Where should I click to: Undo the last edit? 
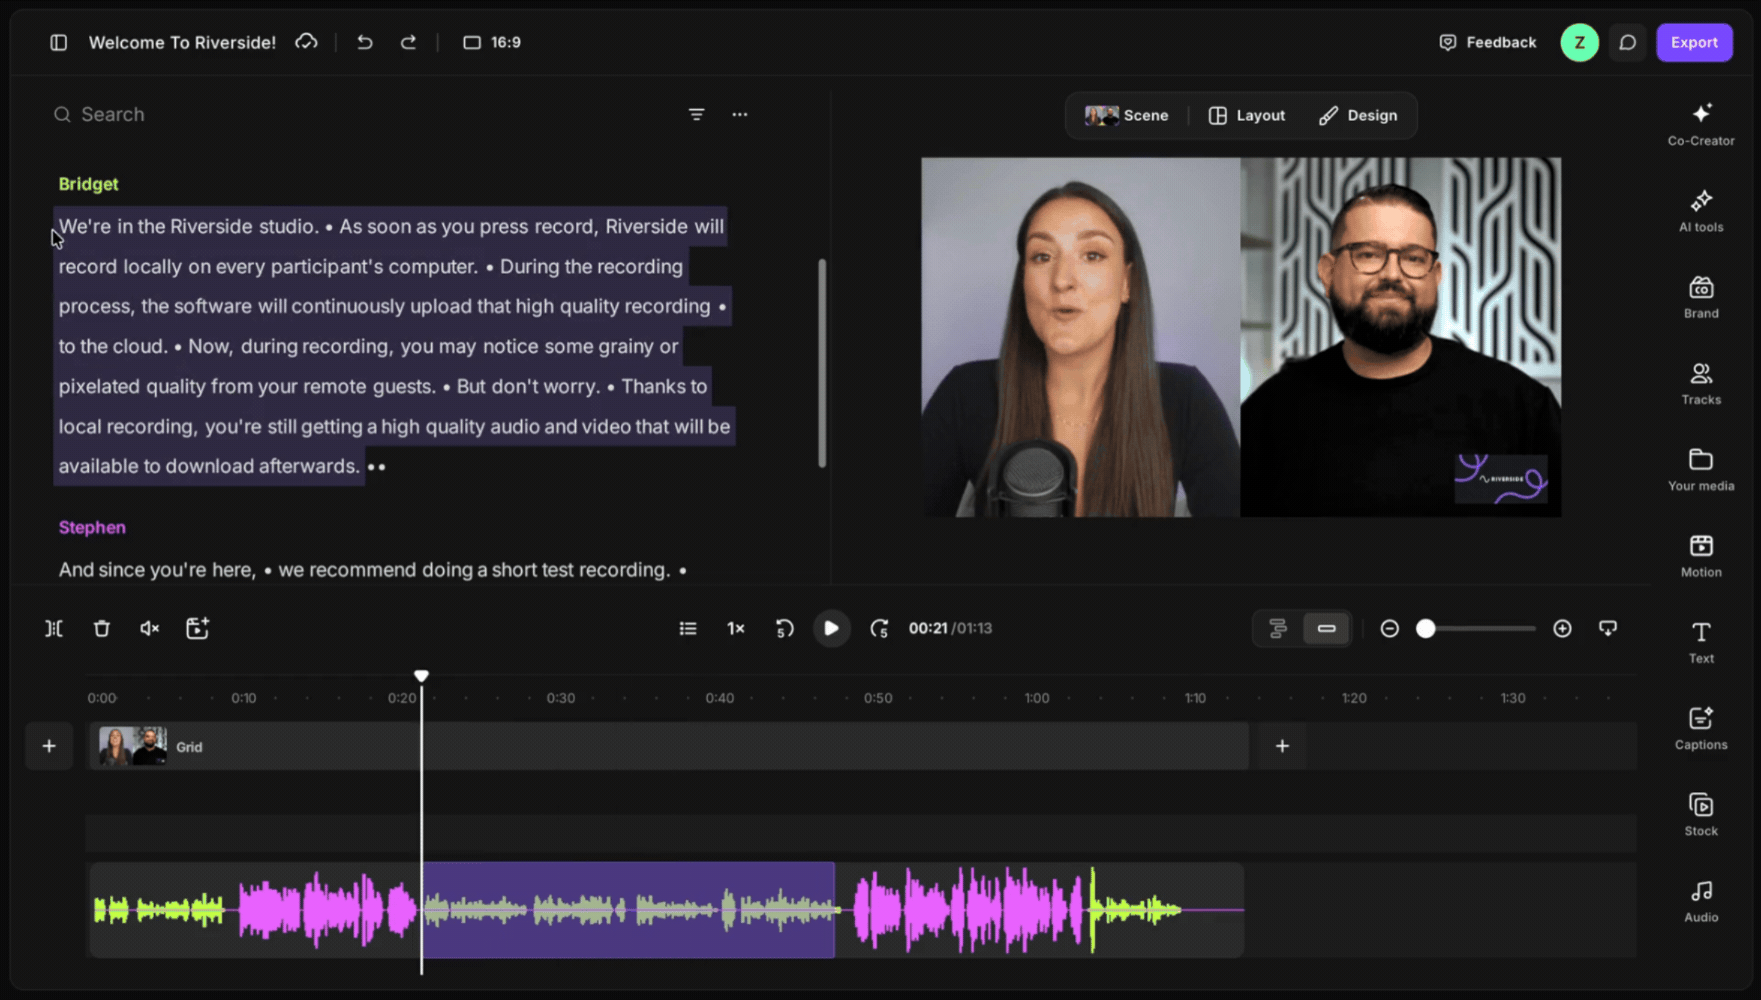click(365, 42)
